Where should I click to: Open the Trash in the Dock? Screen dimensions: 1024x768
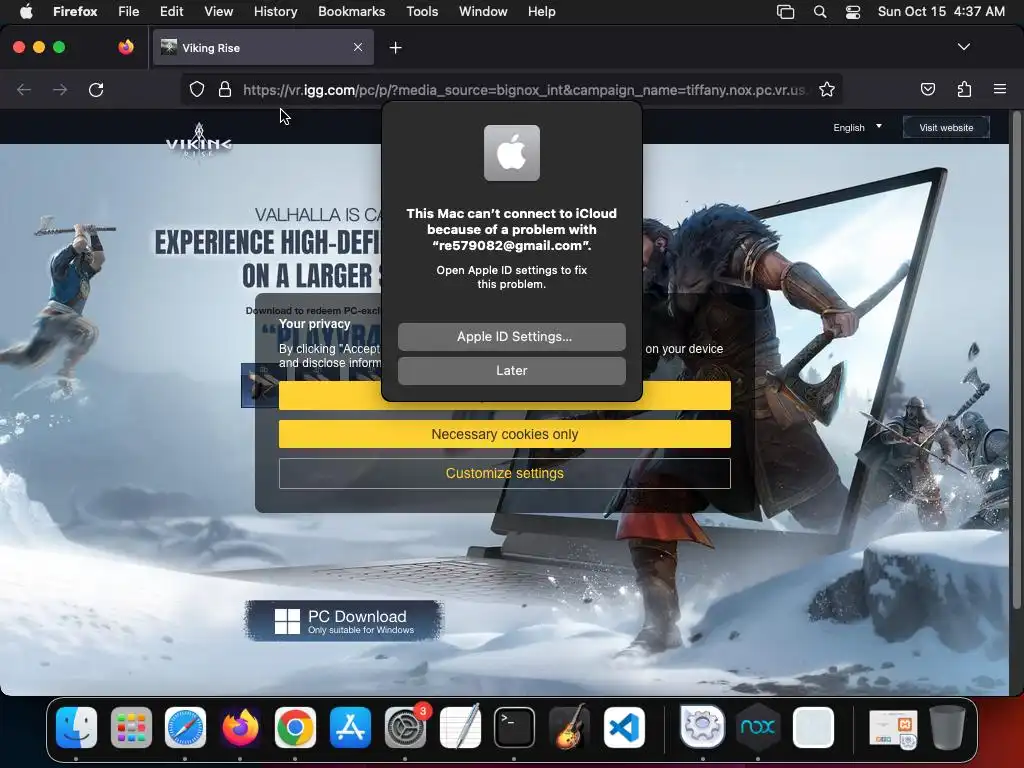pyautogui.click(x=948, y=728)
